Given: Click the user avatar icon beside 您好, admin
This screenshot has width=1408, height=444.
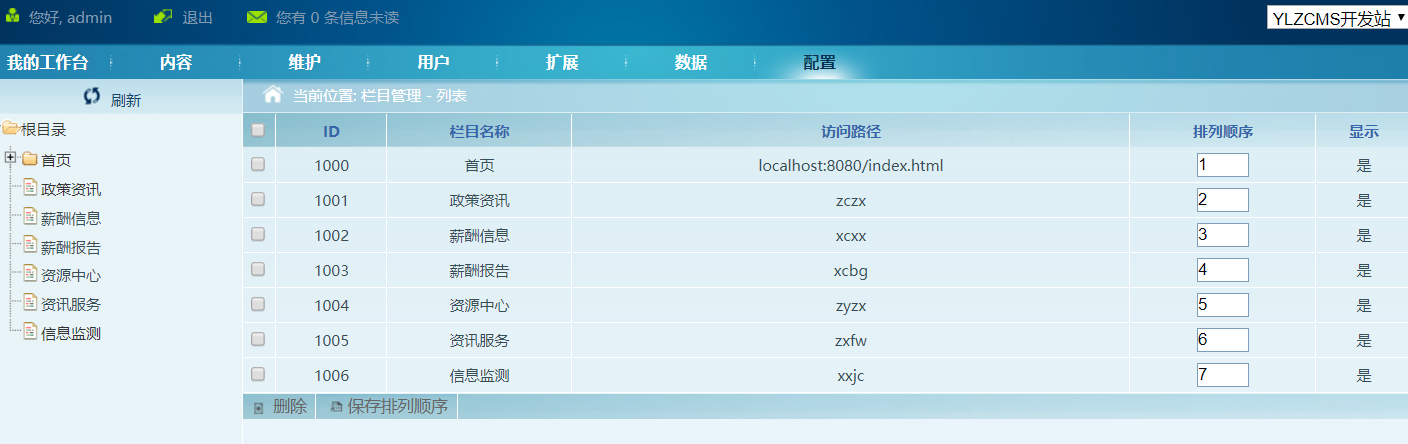Looking at the screenshot, I should 13,17.
